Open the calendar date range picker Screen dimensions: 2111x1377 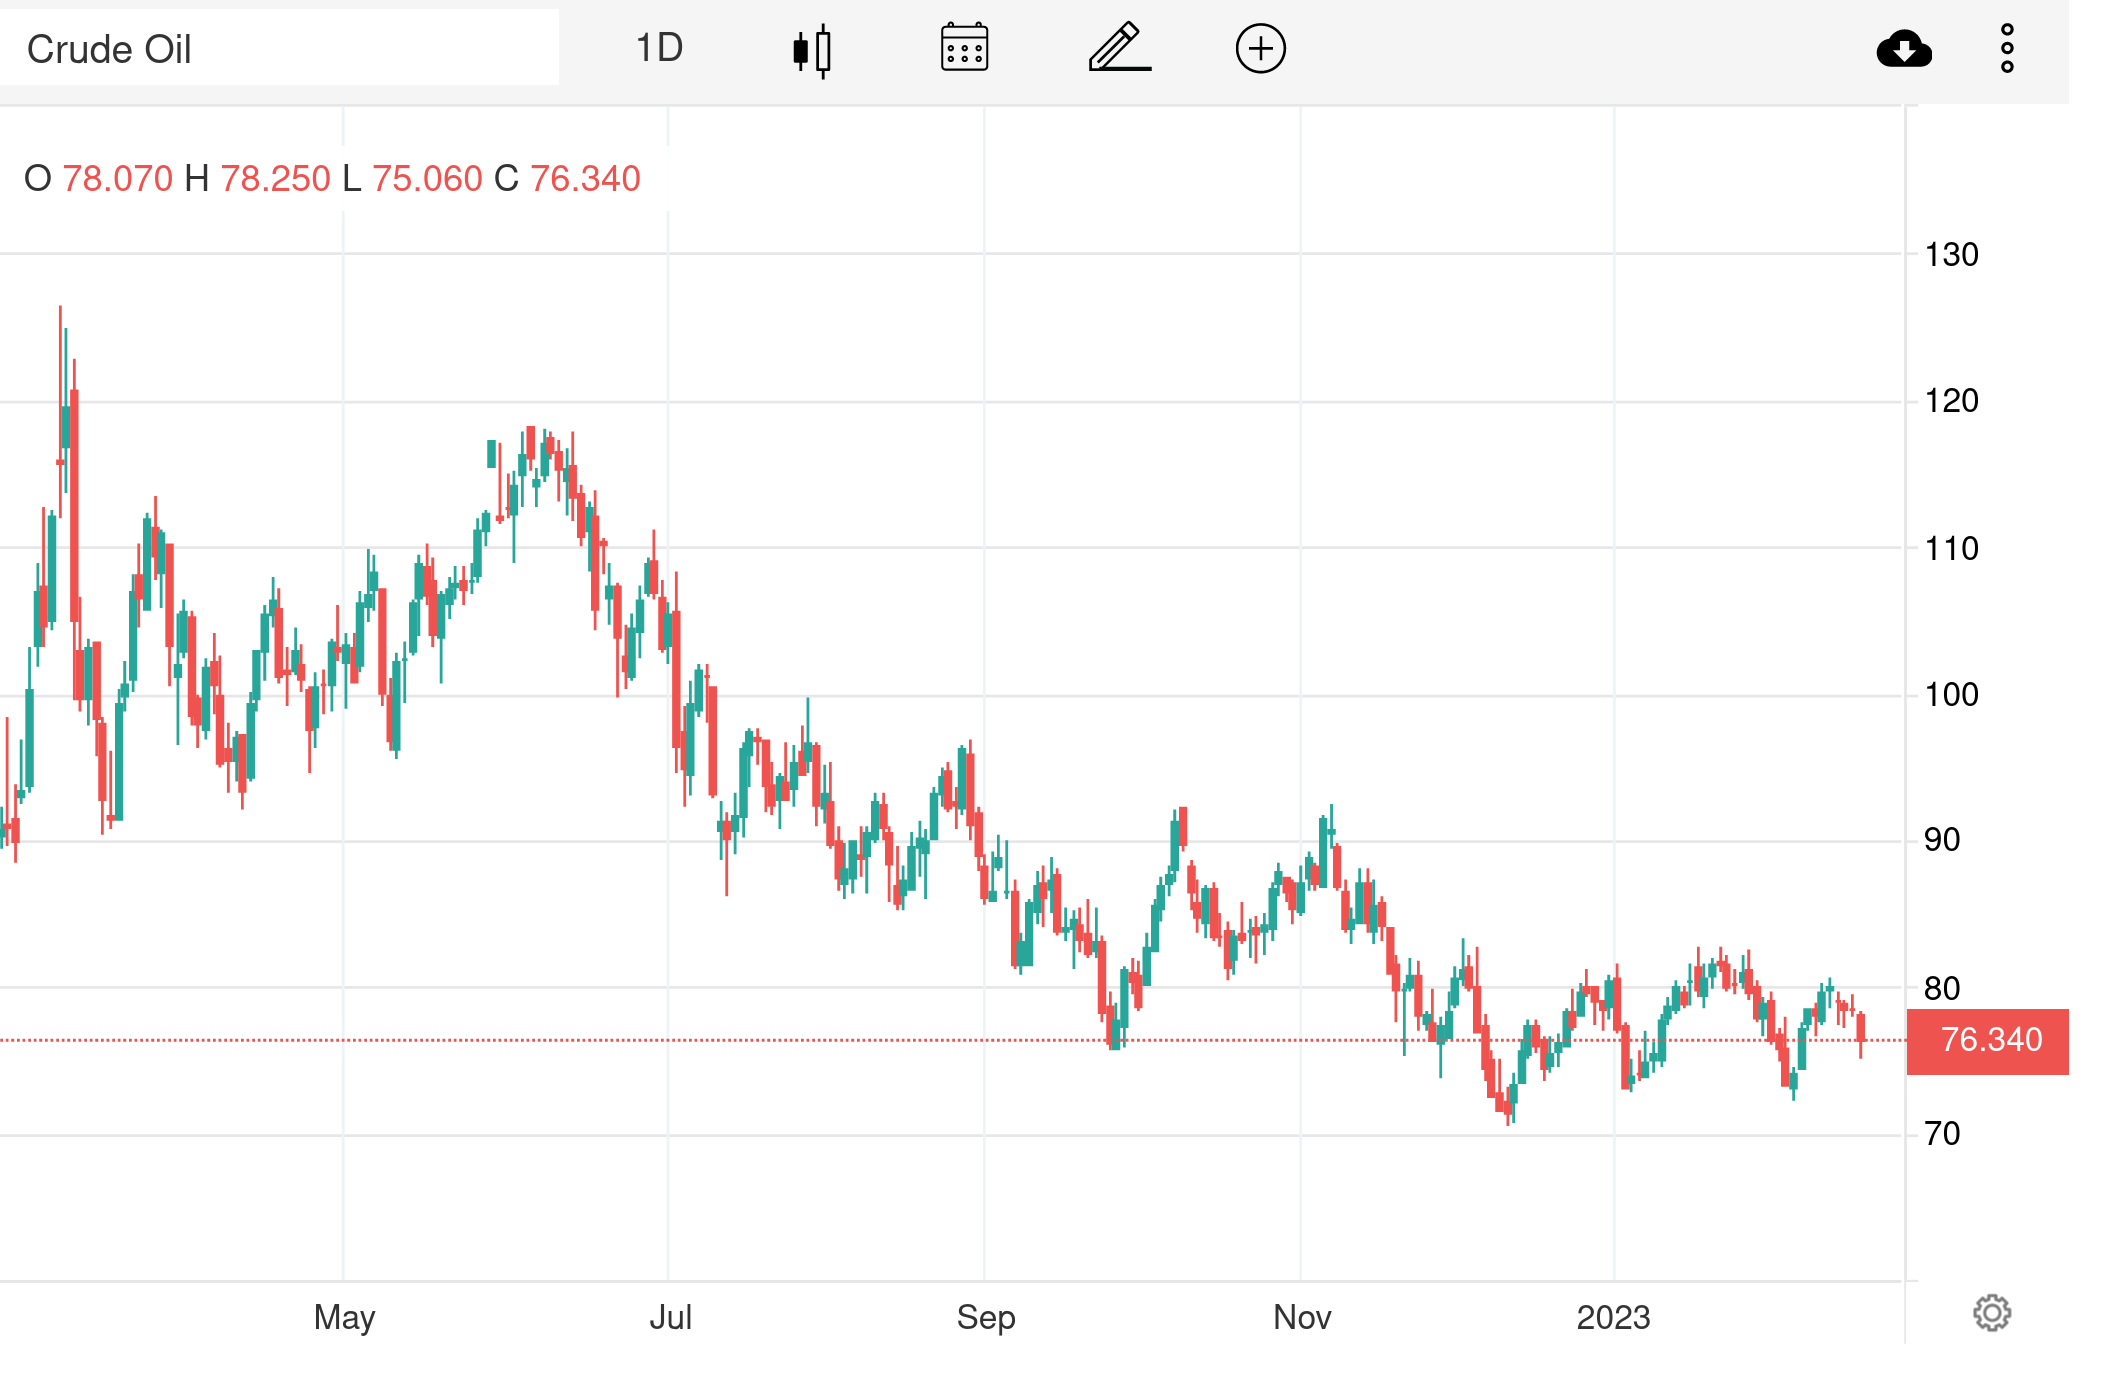click(964, 48)
